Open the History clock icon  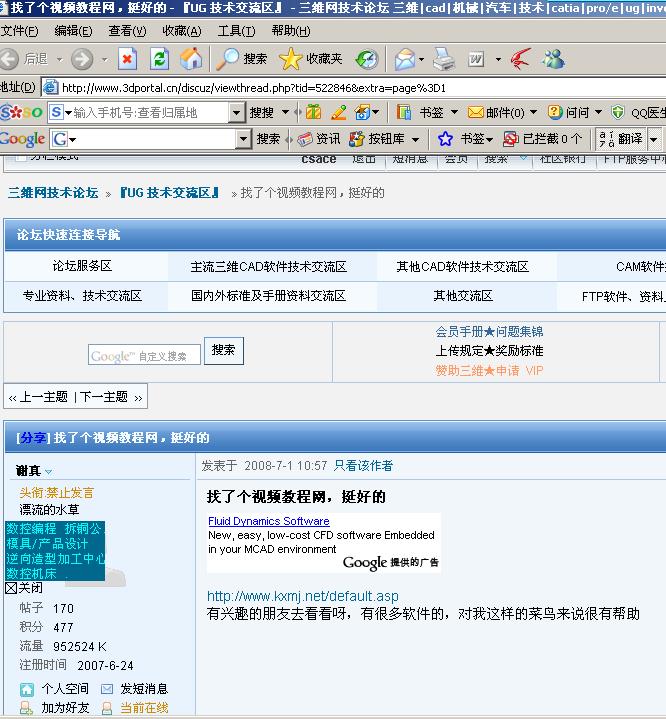[366, 59]
